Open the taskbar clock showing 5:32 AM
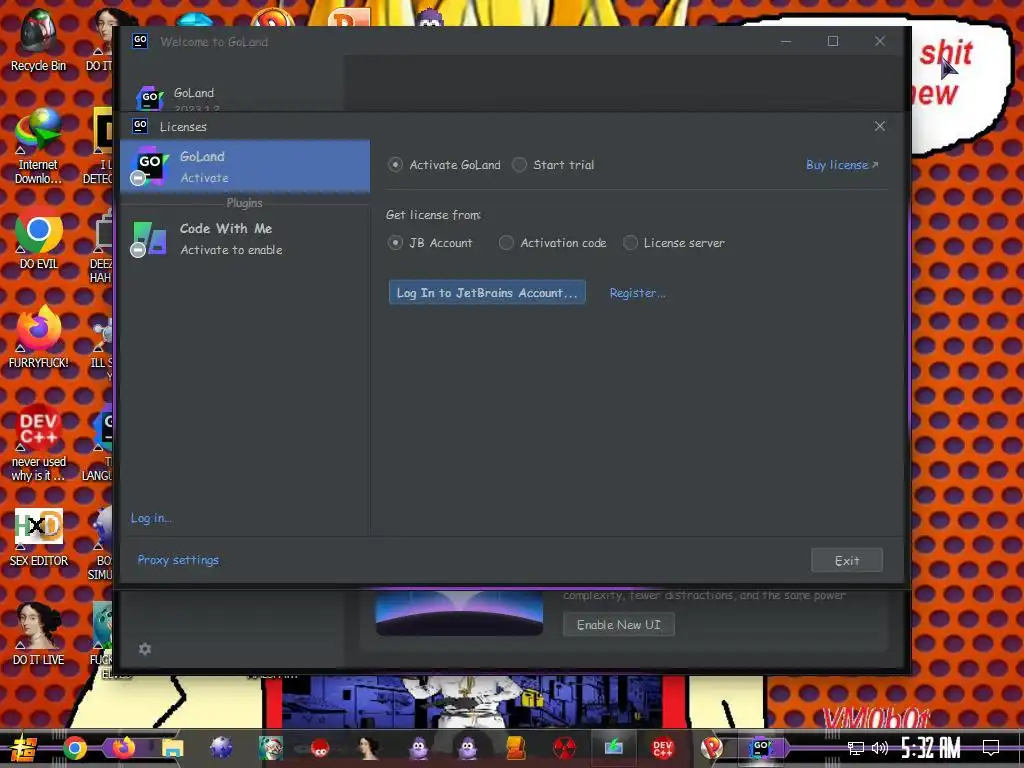The image size is (1024, 768). click(931, 748)
